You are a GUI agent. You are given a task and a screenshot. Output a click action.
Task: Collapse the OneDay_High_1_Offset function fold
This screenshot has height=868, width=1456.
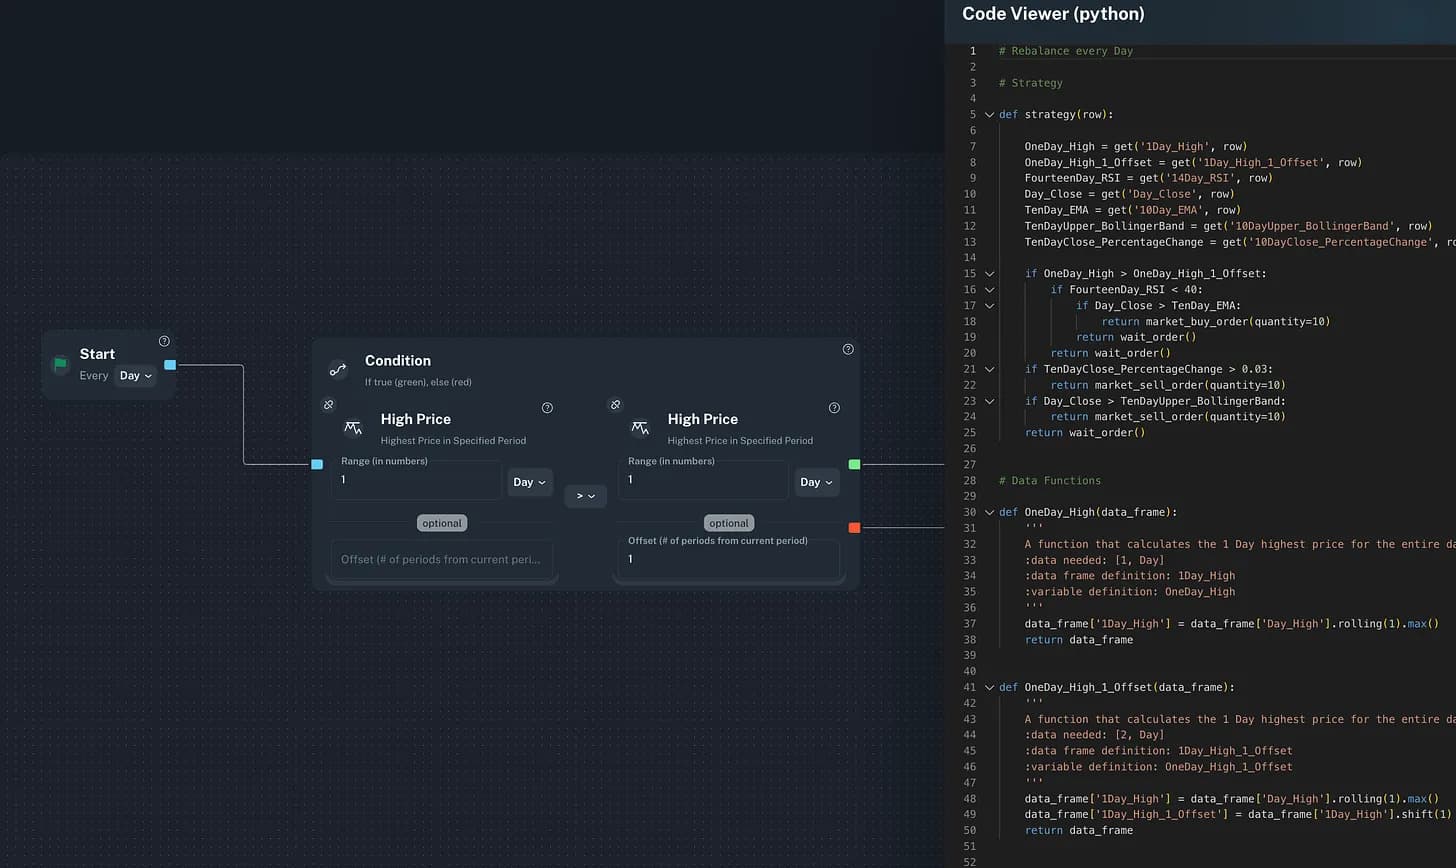989,687
